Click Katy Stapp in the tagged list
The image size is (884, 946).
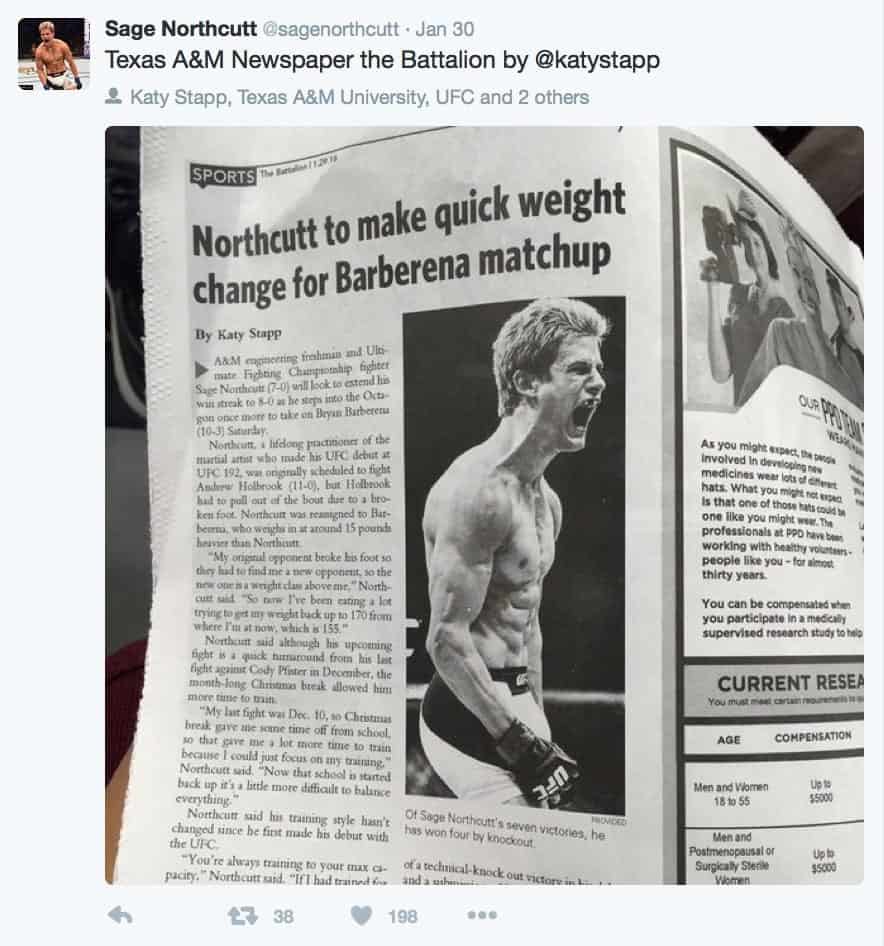point(179,97)
